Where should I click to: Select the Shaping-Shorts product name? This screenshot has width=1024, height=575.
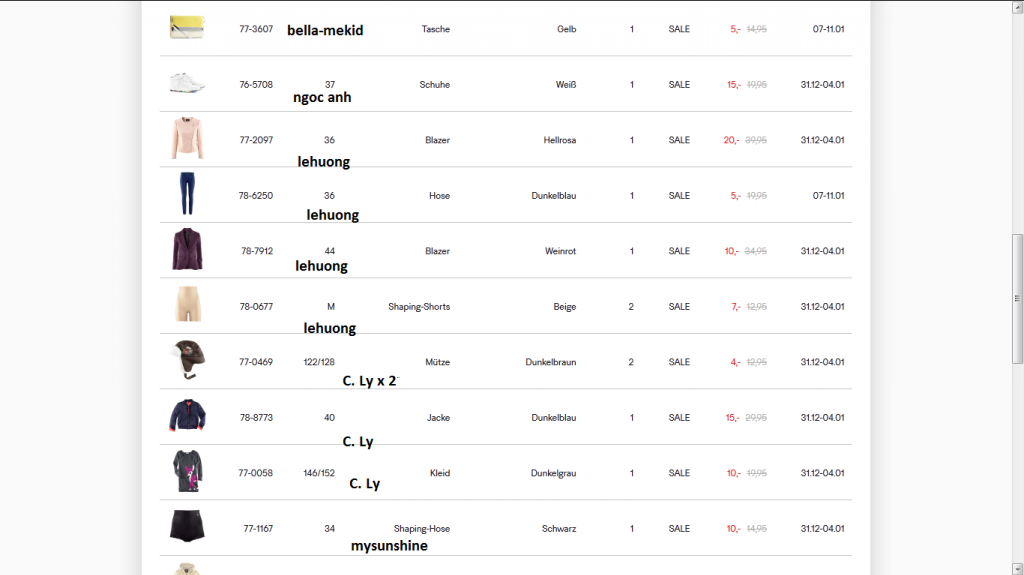[419, 307]
